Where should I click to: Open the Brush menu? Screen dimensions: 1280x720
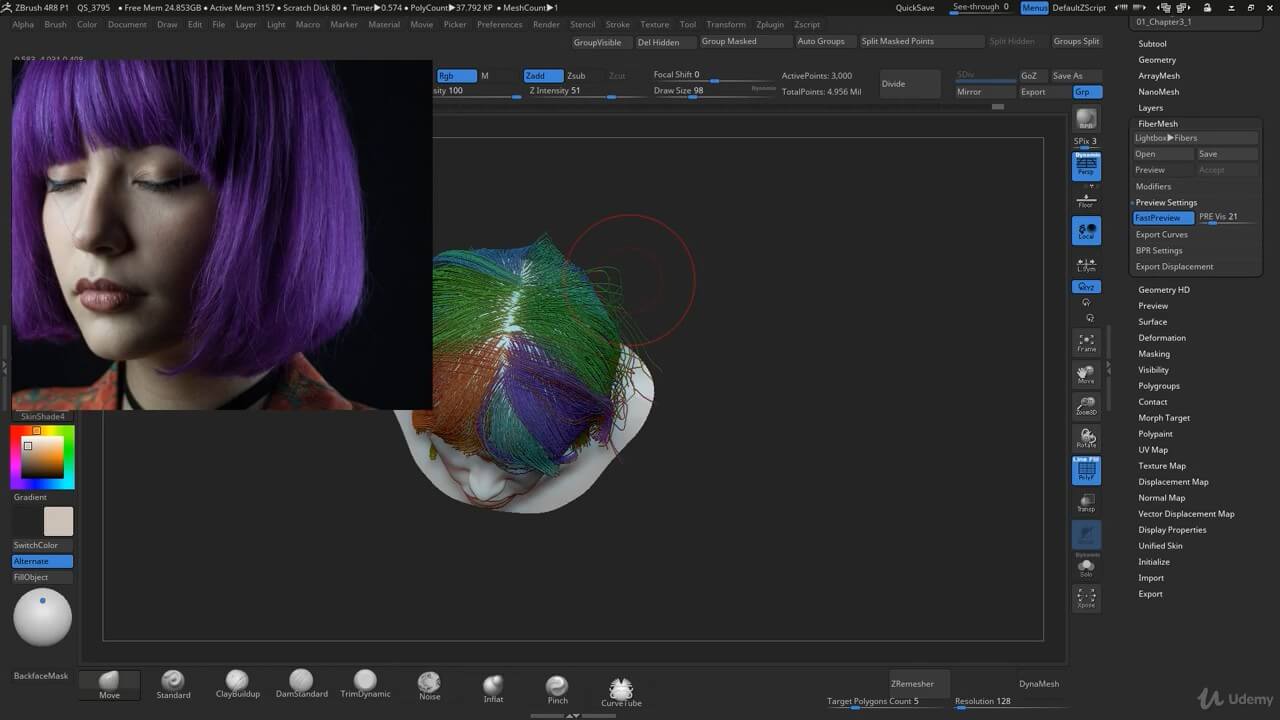(x=56, y=24)
